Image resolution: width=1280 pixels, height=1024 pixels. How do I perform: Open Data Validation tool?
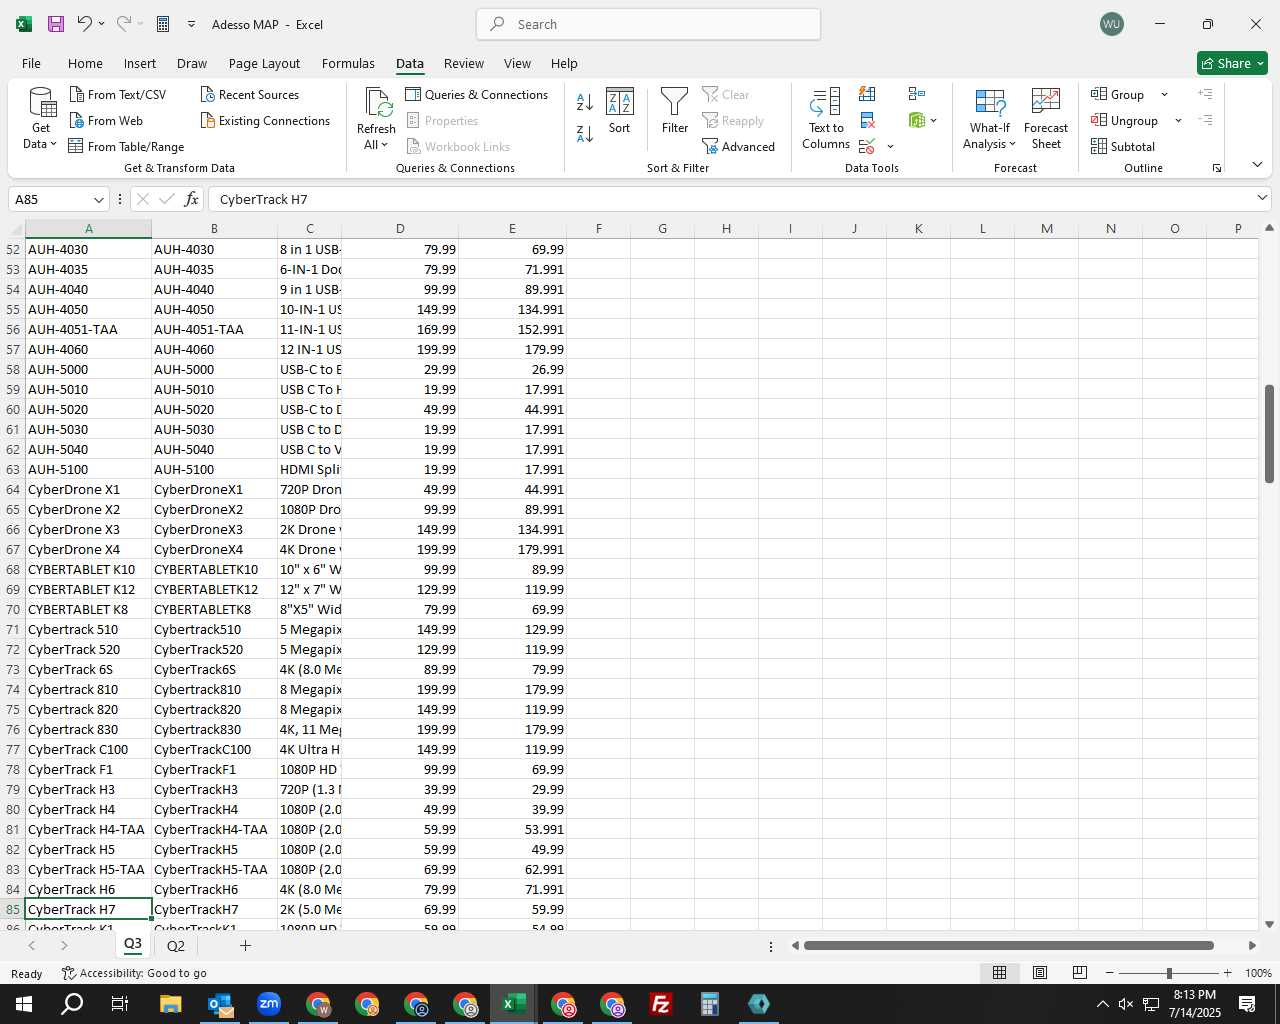pyautogui.click(x=867, y=146)
